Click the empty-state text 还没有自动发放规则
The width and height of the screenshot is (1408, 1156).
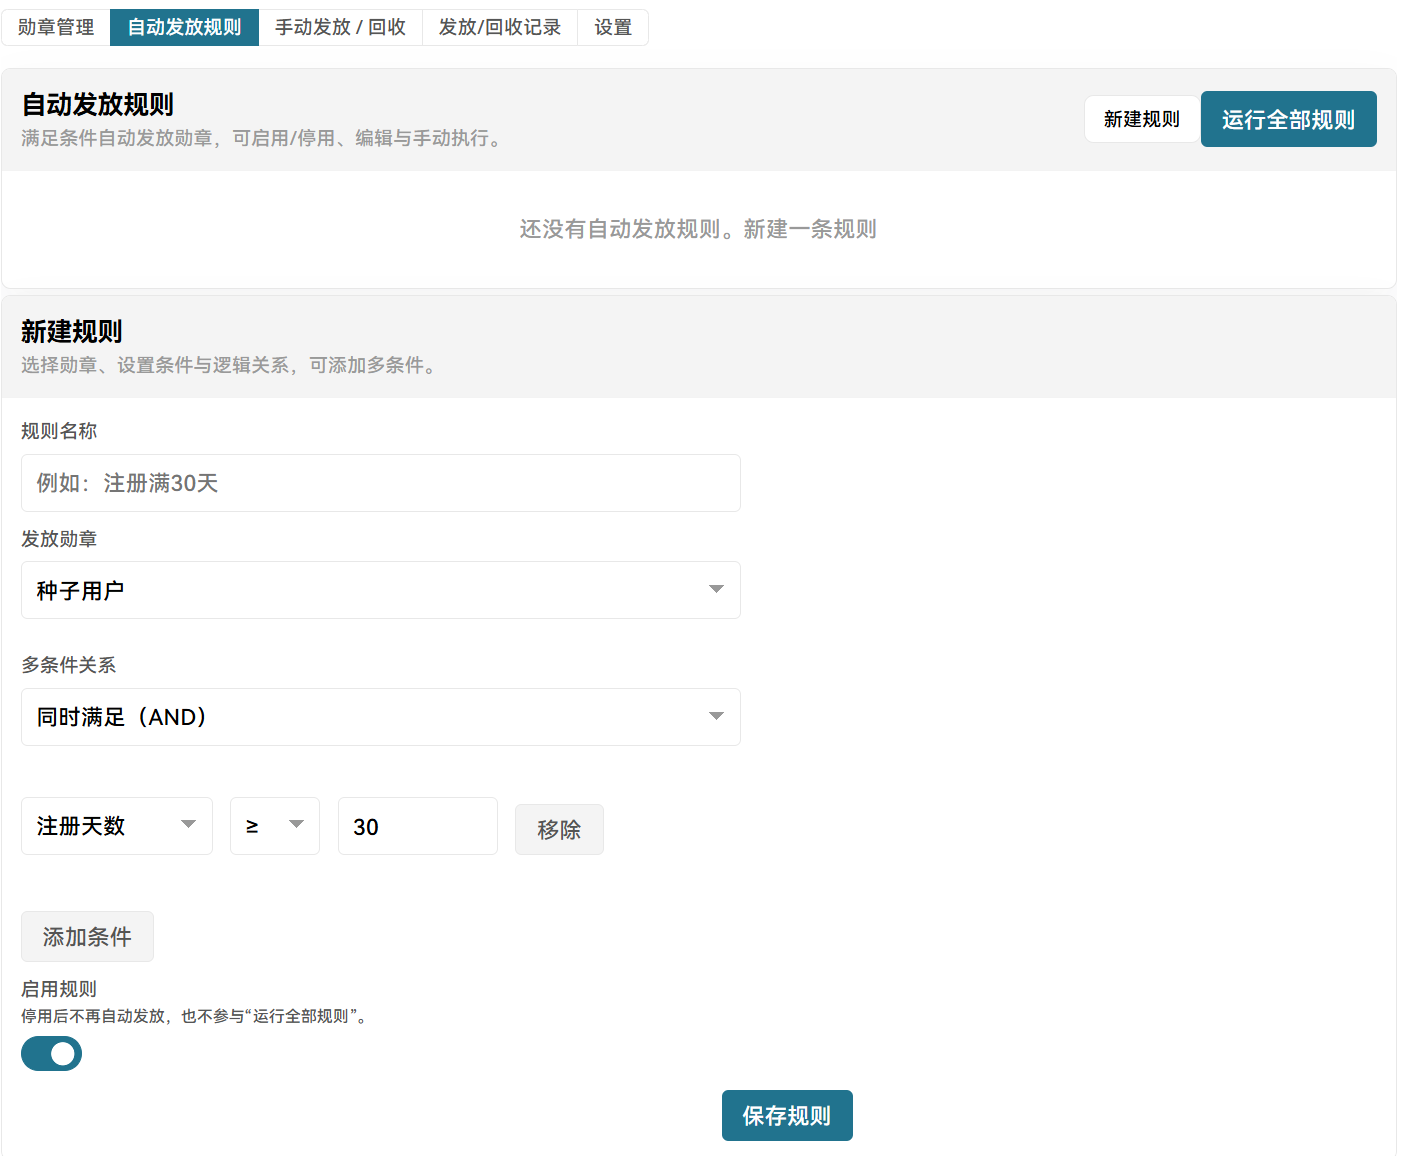click(698, 229)
